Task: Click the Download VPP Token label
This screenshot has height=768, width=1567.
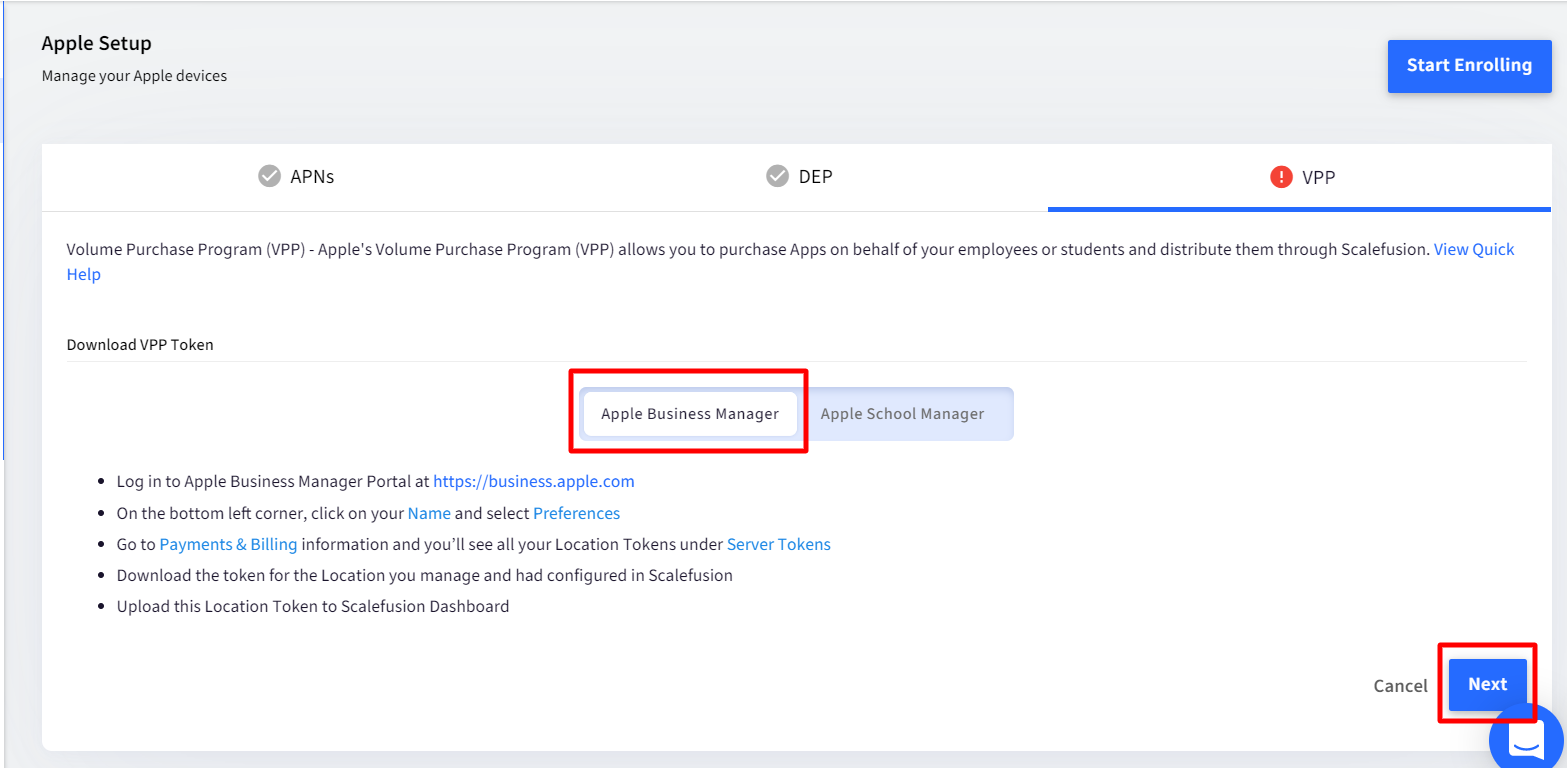Action: coord(140,344)
